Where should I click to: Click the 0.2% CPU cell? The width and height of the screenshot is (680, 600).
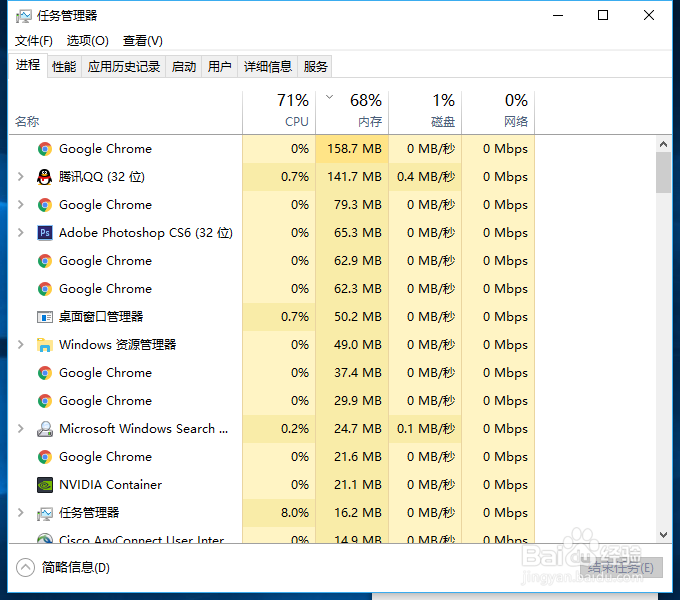(x=279, y=429)
